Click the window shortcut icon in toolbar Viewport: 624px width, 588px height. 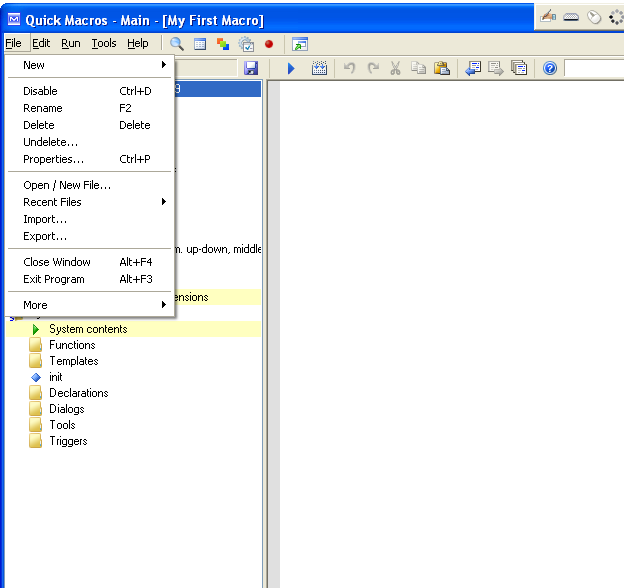click(300, 44)
